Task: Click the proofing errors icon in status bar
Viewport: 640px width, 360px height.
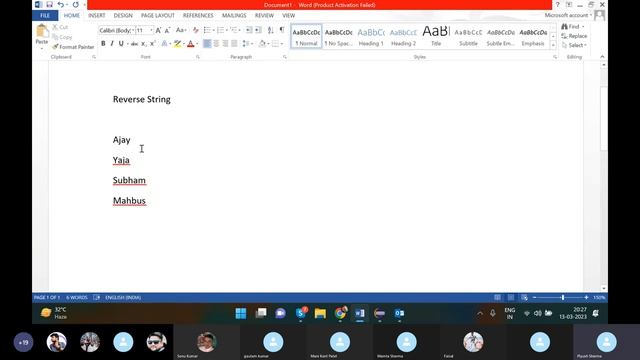Action: coord(96,298)
